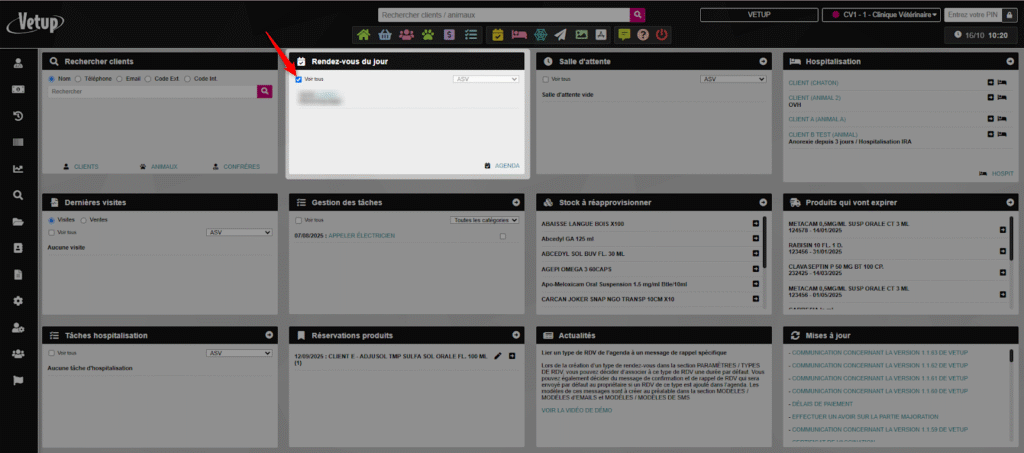Click the VETUP button in header

pos(757,15)
